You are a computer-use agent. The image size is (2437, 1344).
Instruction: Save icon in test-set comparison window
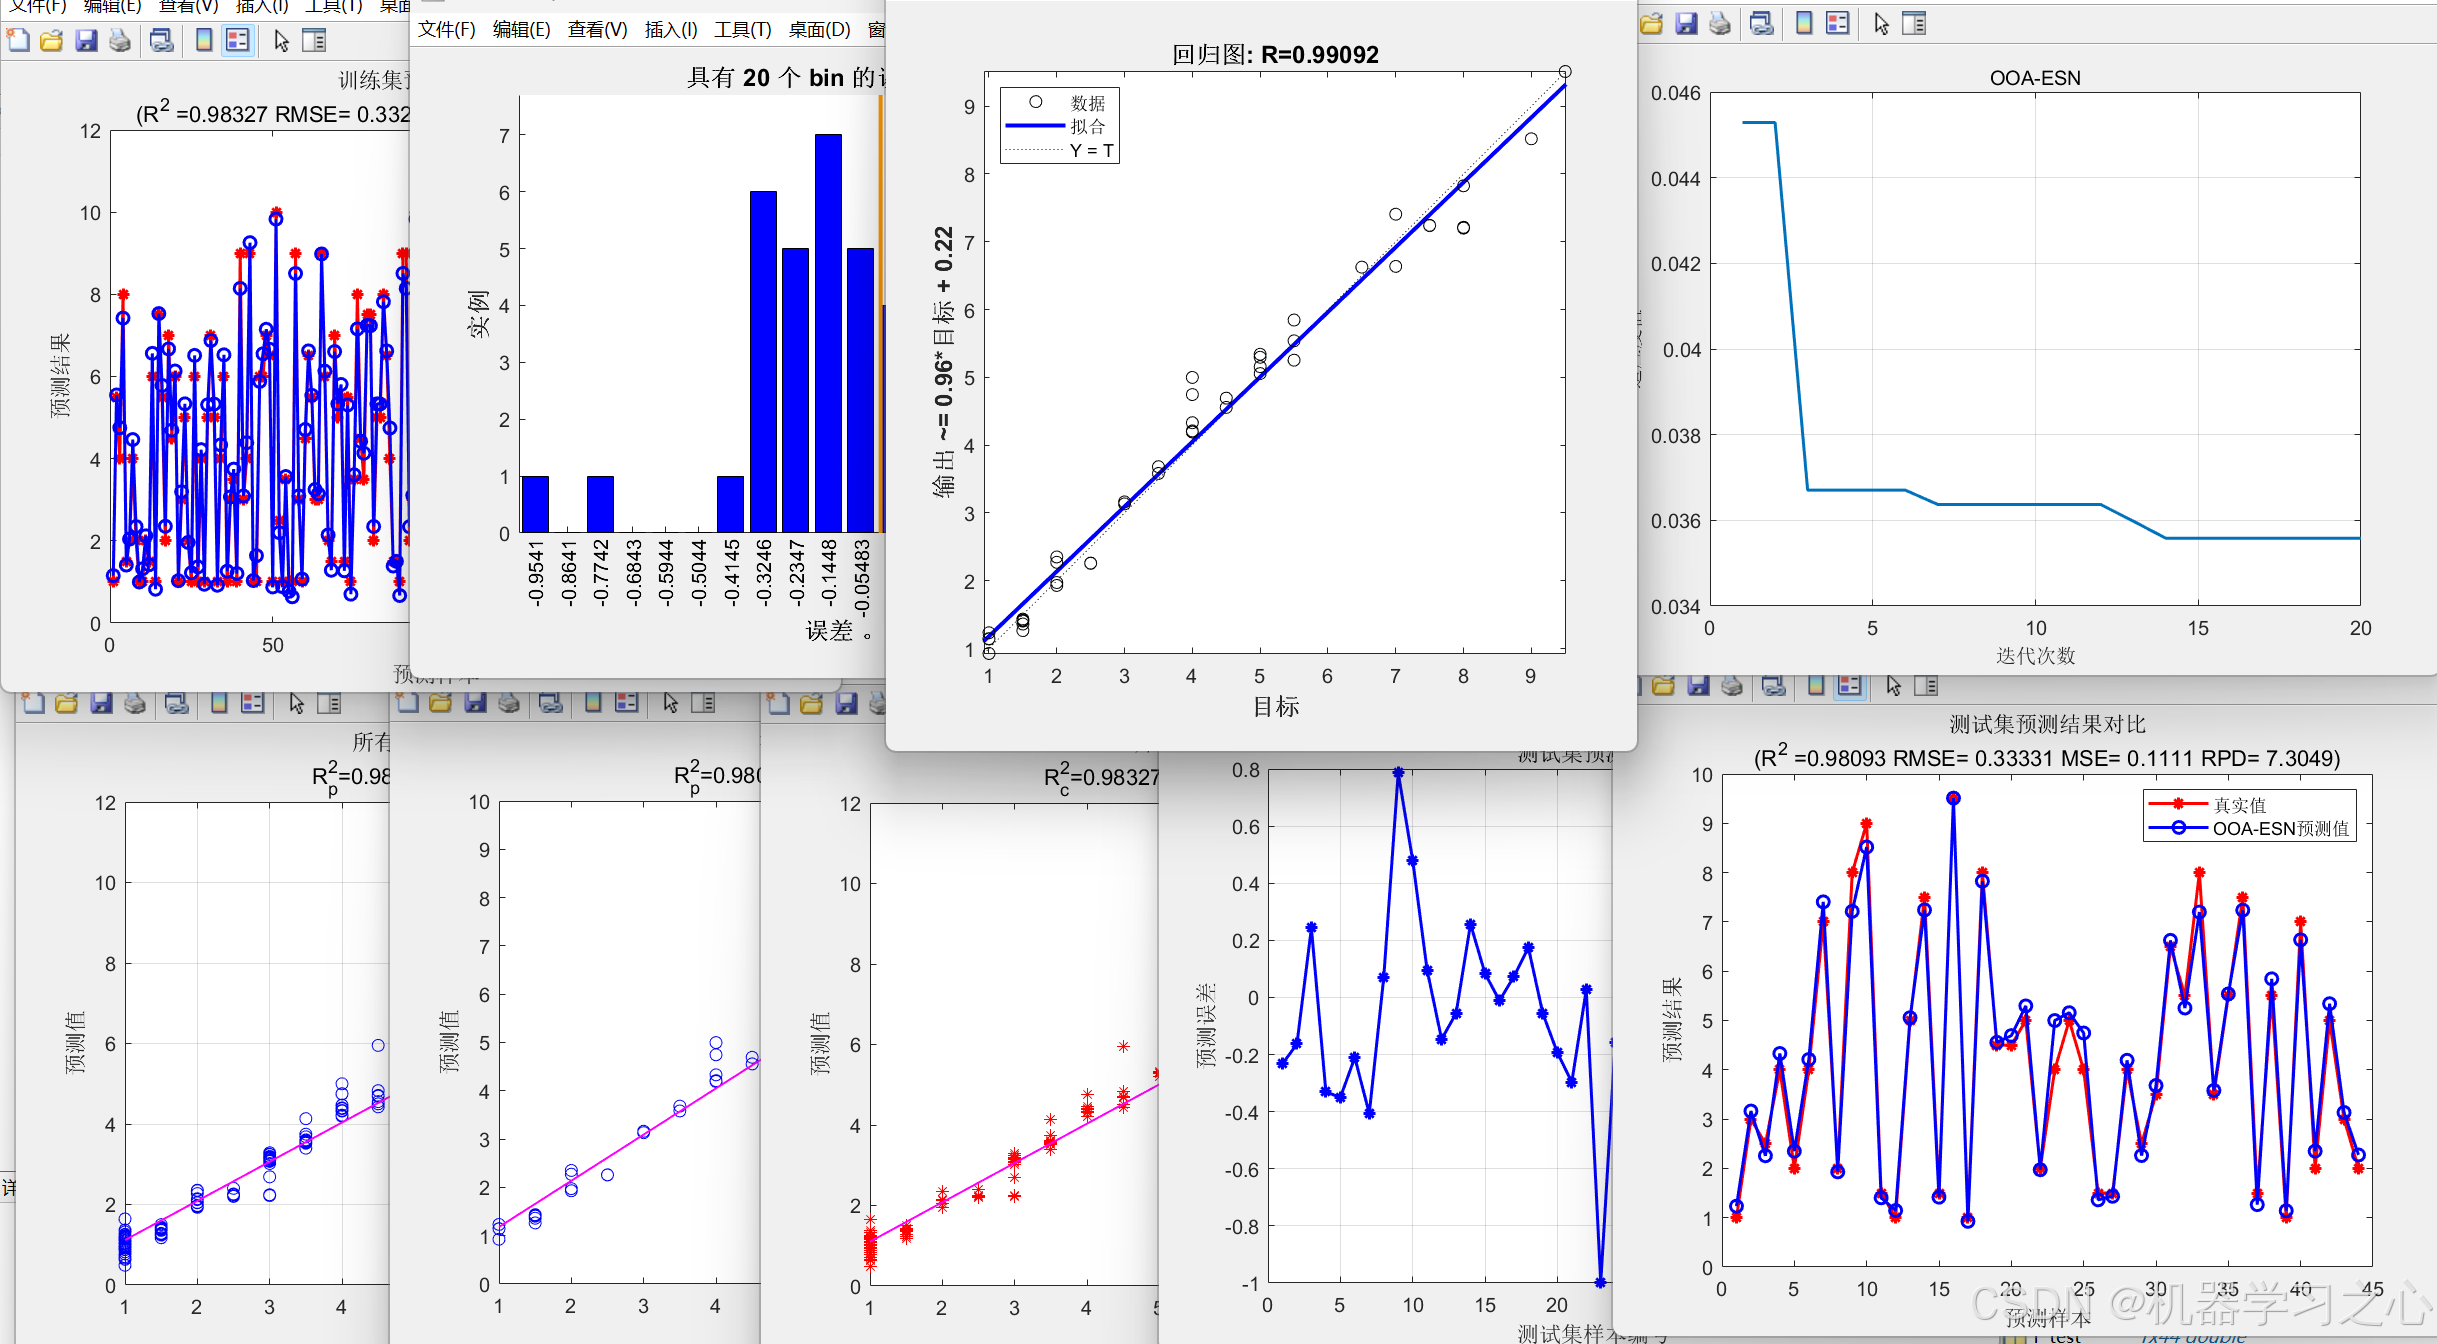1698,686
